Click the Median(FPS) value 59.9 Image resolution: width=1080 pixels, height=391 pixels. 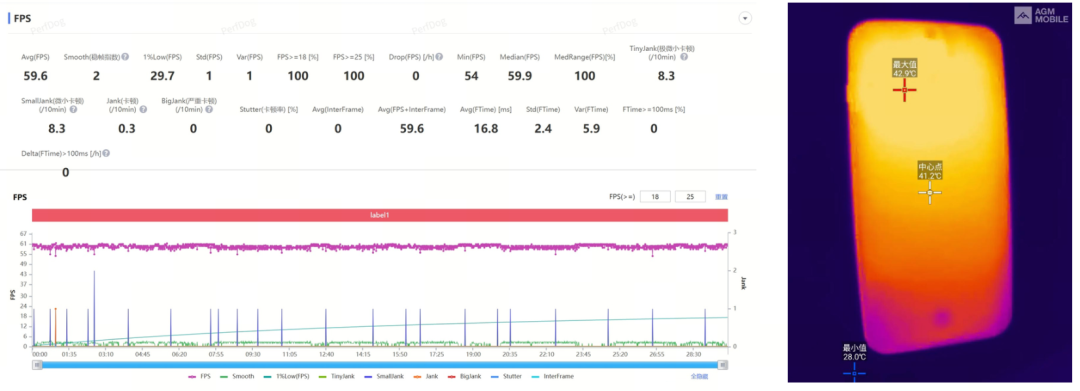pos(519,76)
